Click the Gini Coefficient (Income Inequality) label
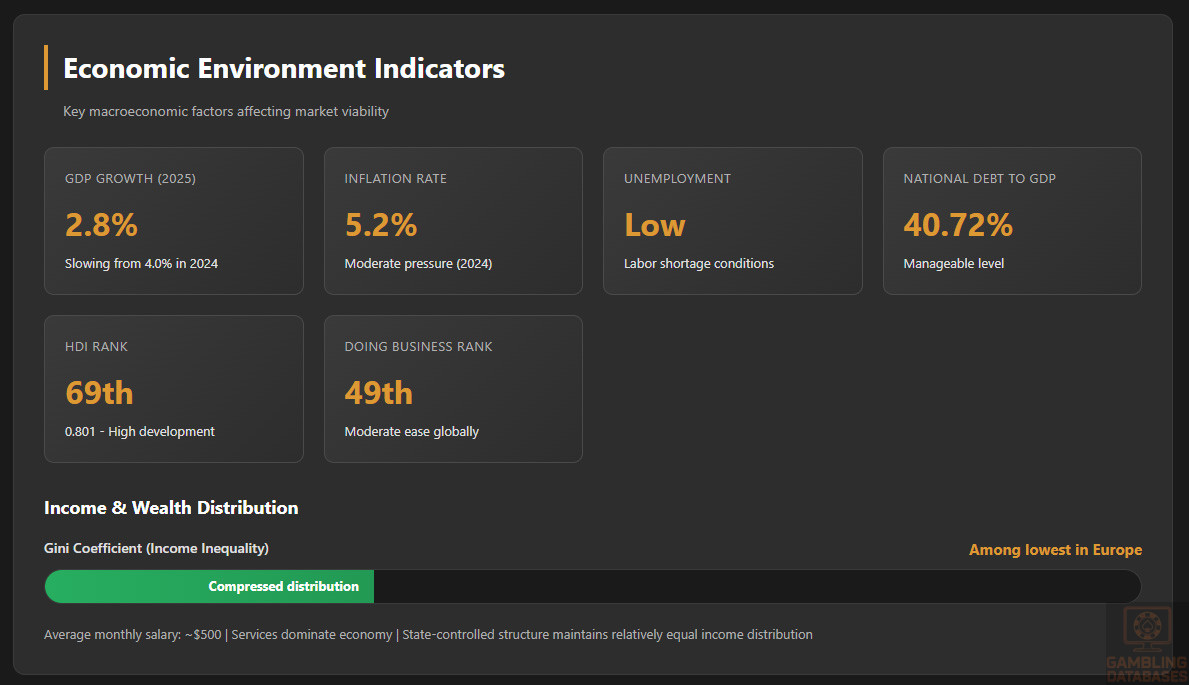 pos(156,548)
